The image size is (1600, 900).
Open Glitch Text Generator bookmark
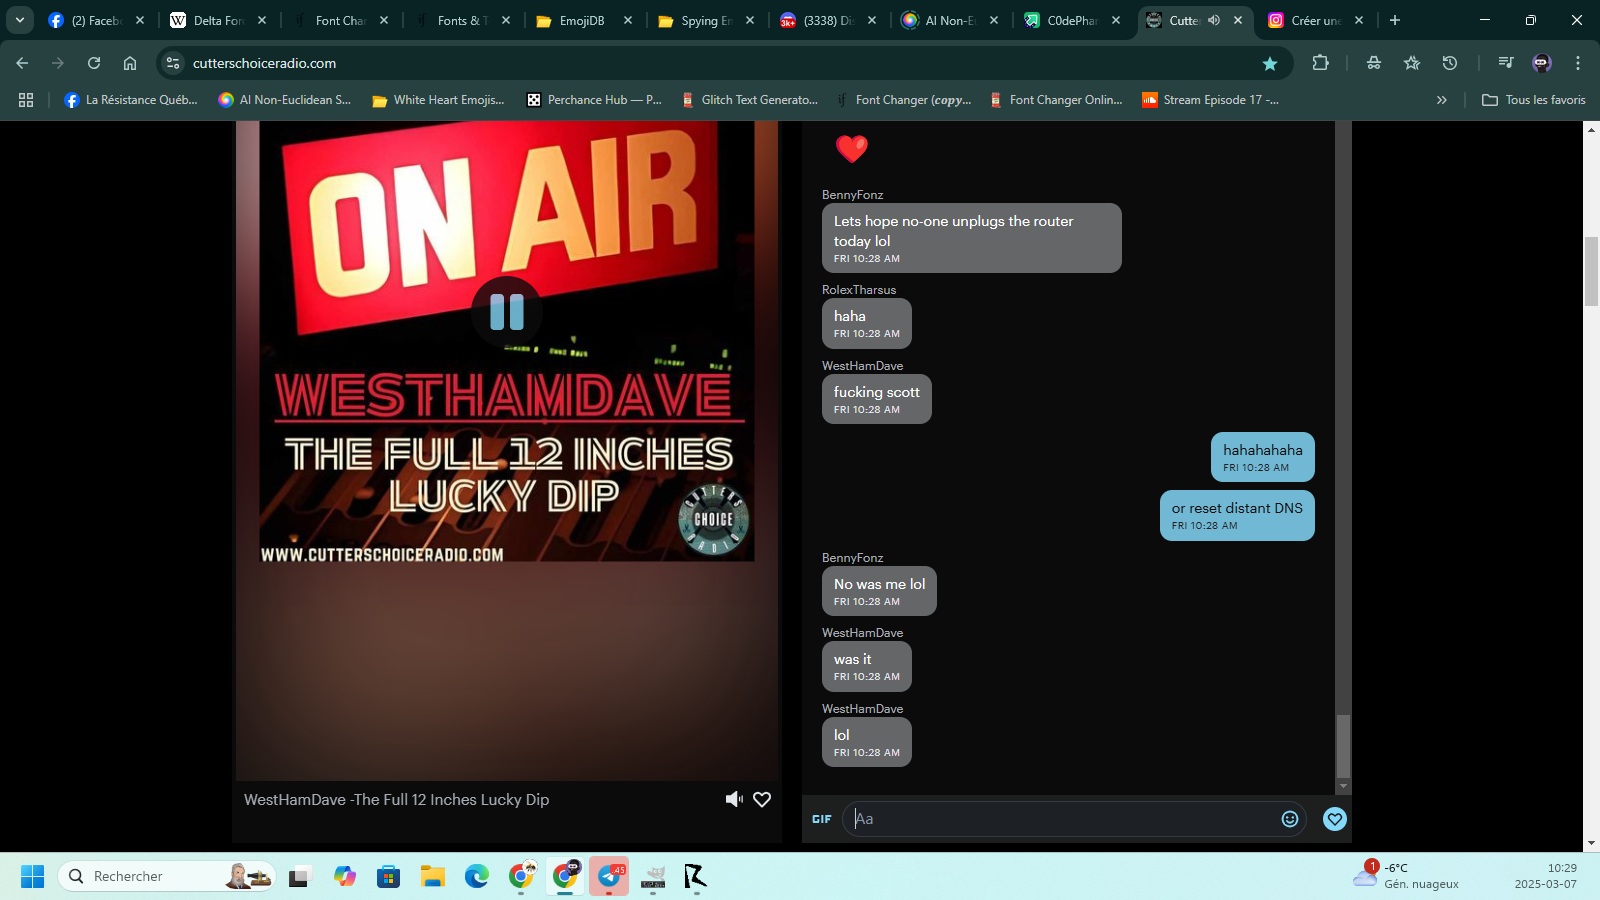pos(750,100)
